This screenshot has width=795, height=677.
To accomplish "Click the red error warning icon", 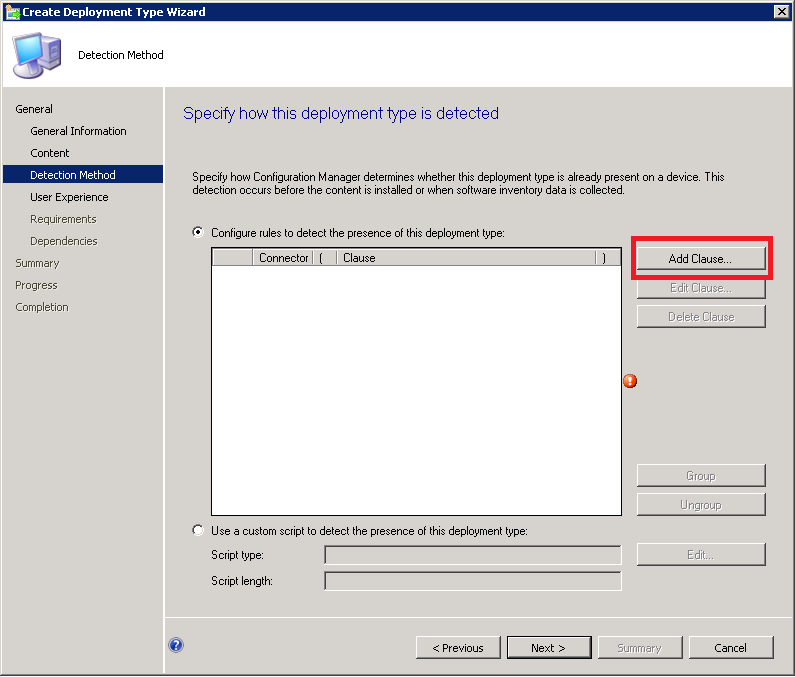I will tap(630, 381).
